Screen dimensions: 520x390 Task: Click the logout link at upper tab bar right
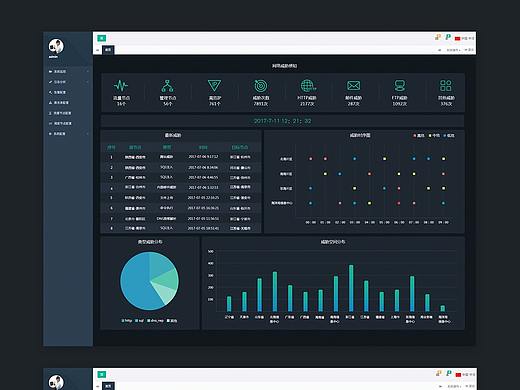[469, 50]
